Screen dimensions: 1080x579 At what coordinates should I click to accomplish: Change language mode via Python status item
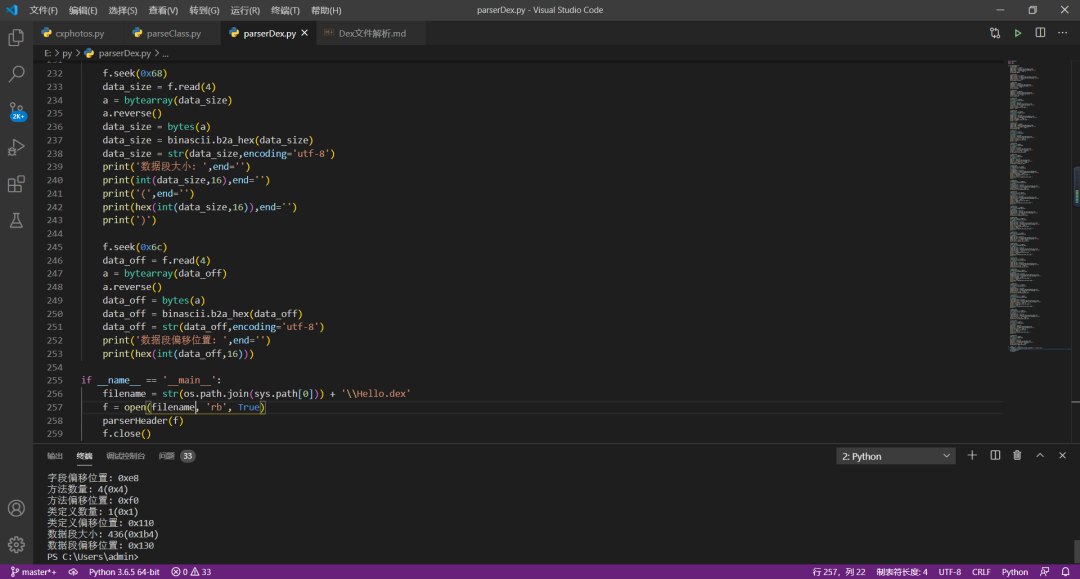pyautogui.click(x=1015, y=572)
